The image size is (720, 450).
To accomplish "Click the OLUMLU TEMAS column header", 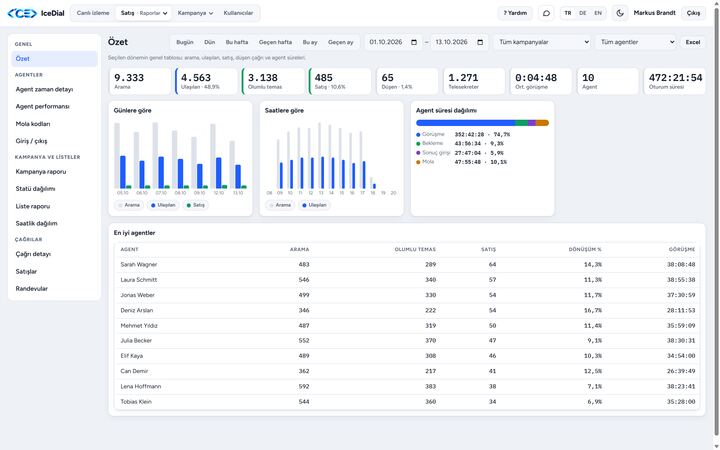I will 415,249.
